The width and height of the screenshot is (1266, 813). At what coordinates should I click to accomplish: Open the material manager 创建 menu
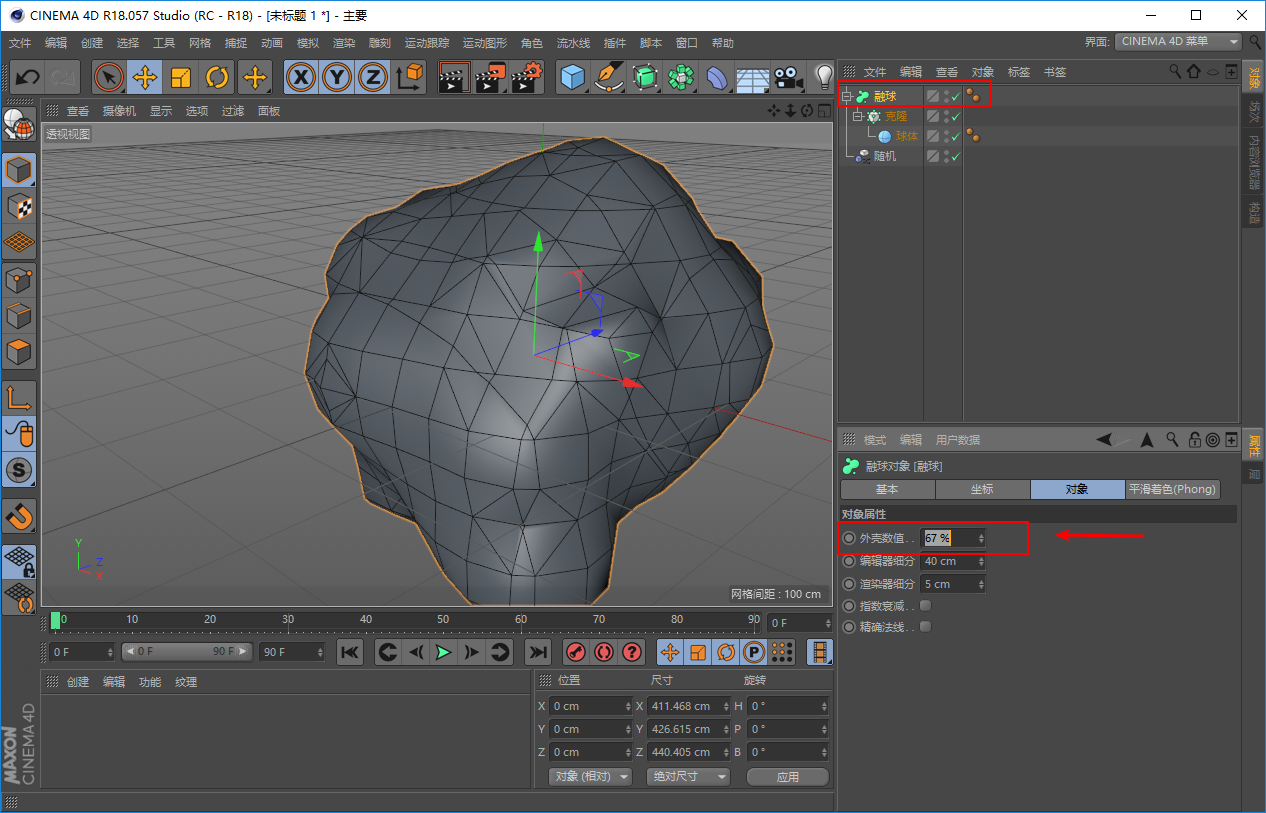tap(78, 682)
